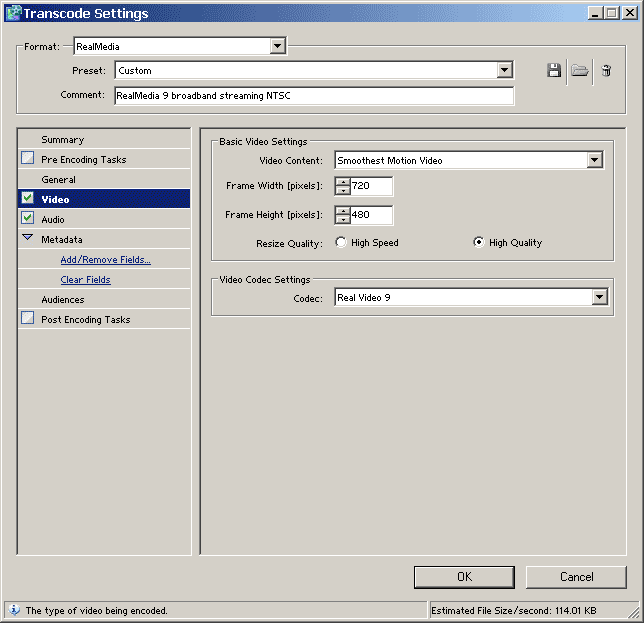Click the Estimated File Size status text

click(x=513, y=611)
